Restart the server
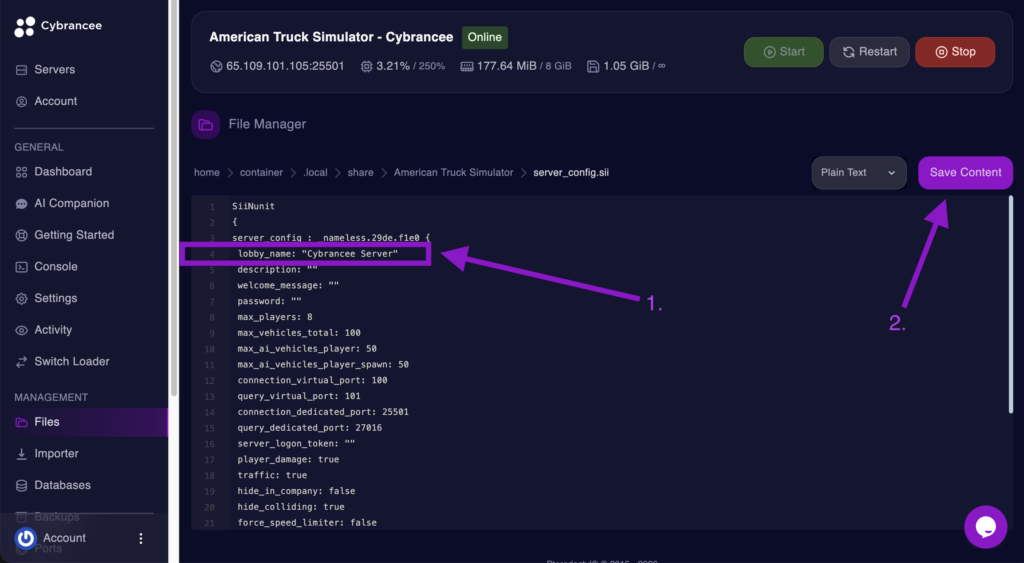The height and width of the screenshot is (563, 1024). (869, 52)
